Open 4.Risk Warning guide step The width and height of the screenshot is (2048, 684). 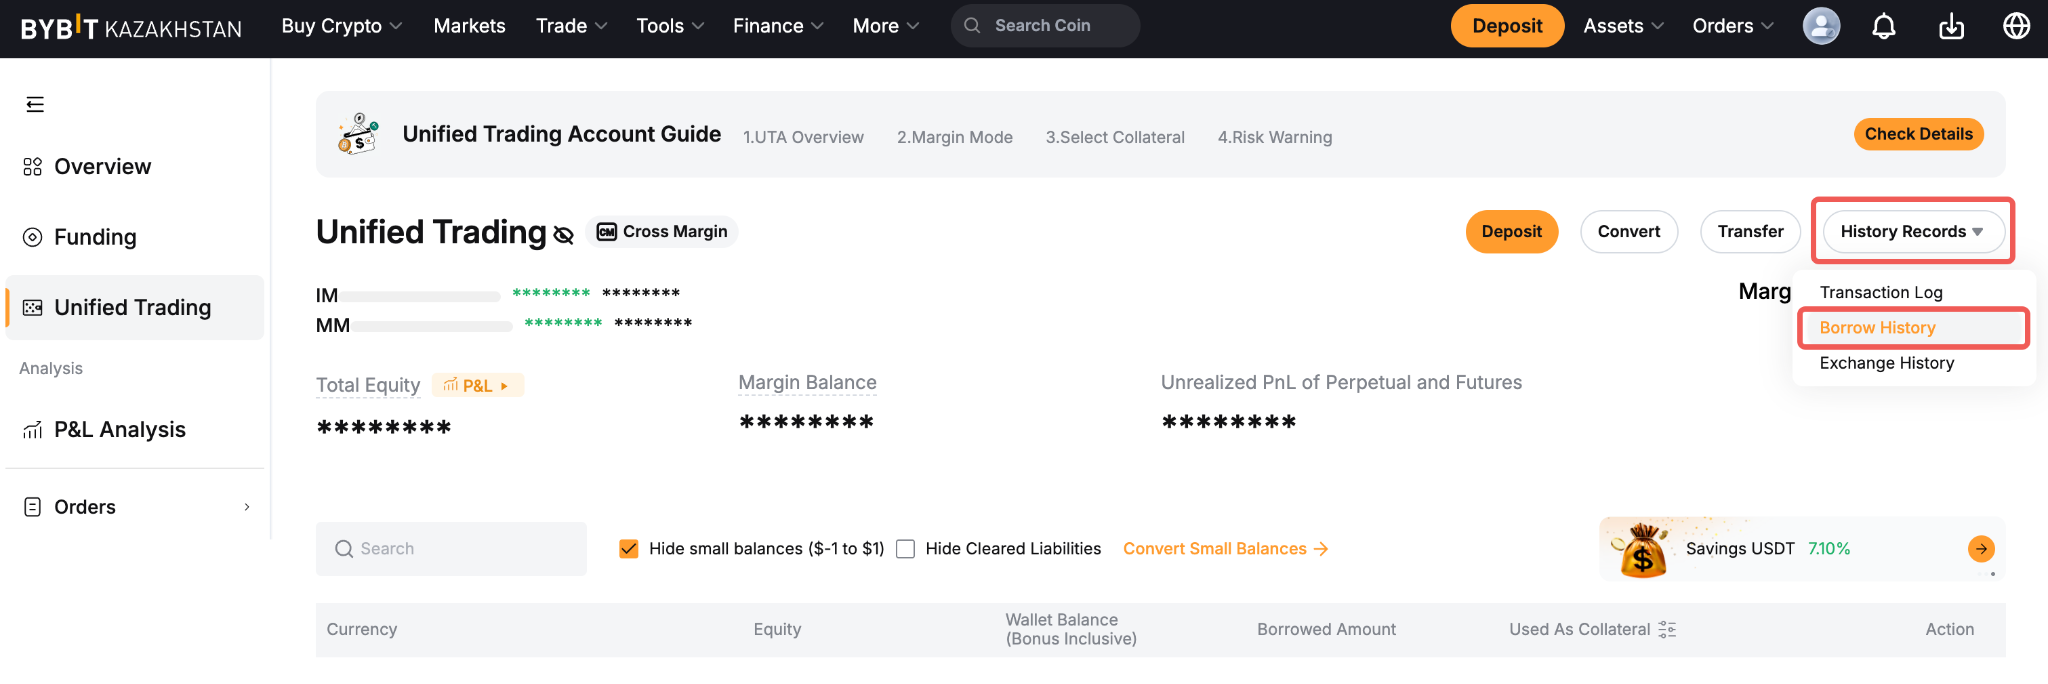(x=1275, y=137)
